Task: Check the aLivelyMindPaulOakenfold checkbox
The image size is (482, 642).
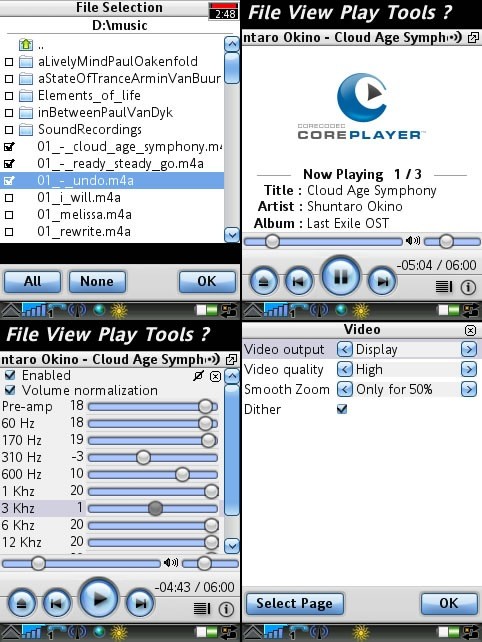Action: [9, 62]
